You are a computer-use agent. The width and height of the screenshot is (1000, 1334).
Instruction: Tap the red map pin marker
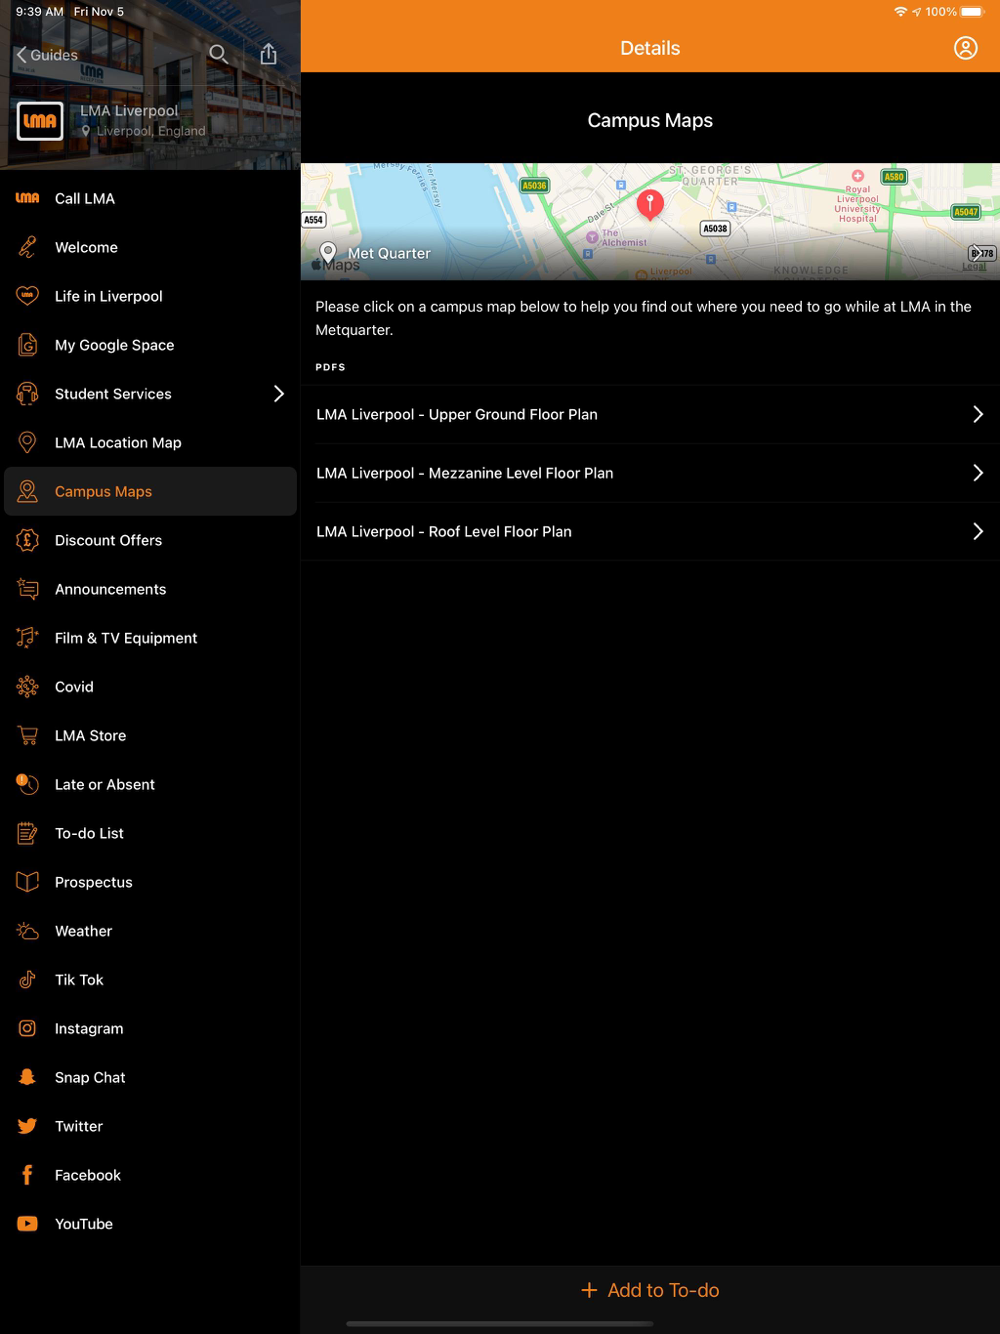coord(650,204)
